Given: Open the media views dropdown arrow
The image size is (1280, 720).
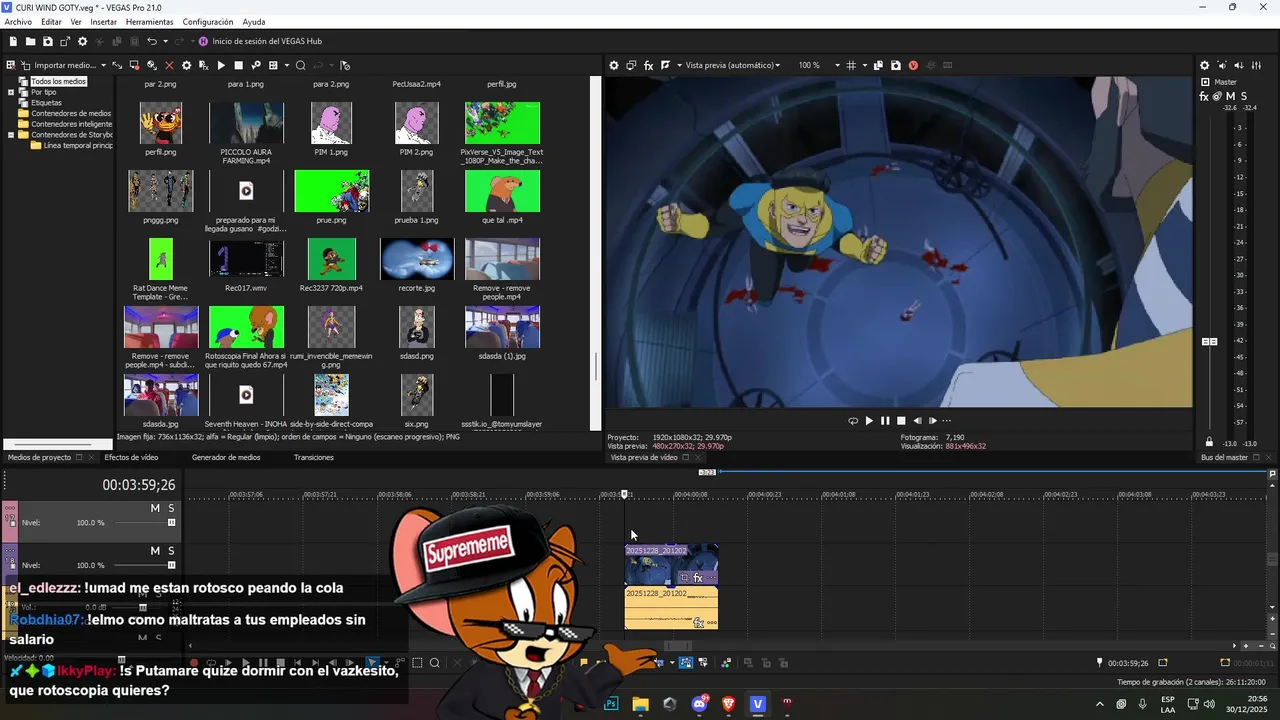Looking at the screenshot, I should pyautogui.click(x=286, y=65).
